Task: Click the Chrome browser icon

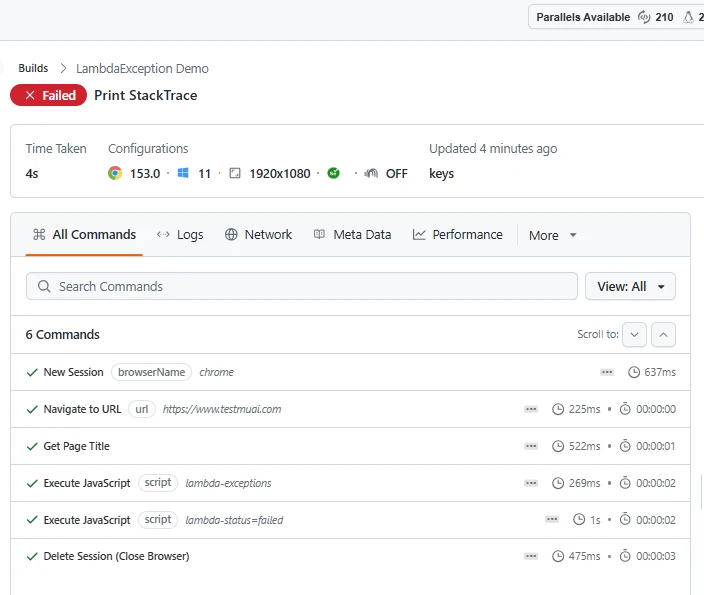Action: [x=115, y=173]
